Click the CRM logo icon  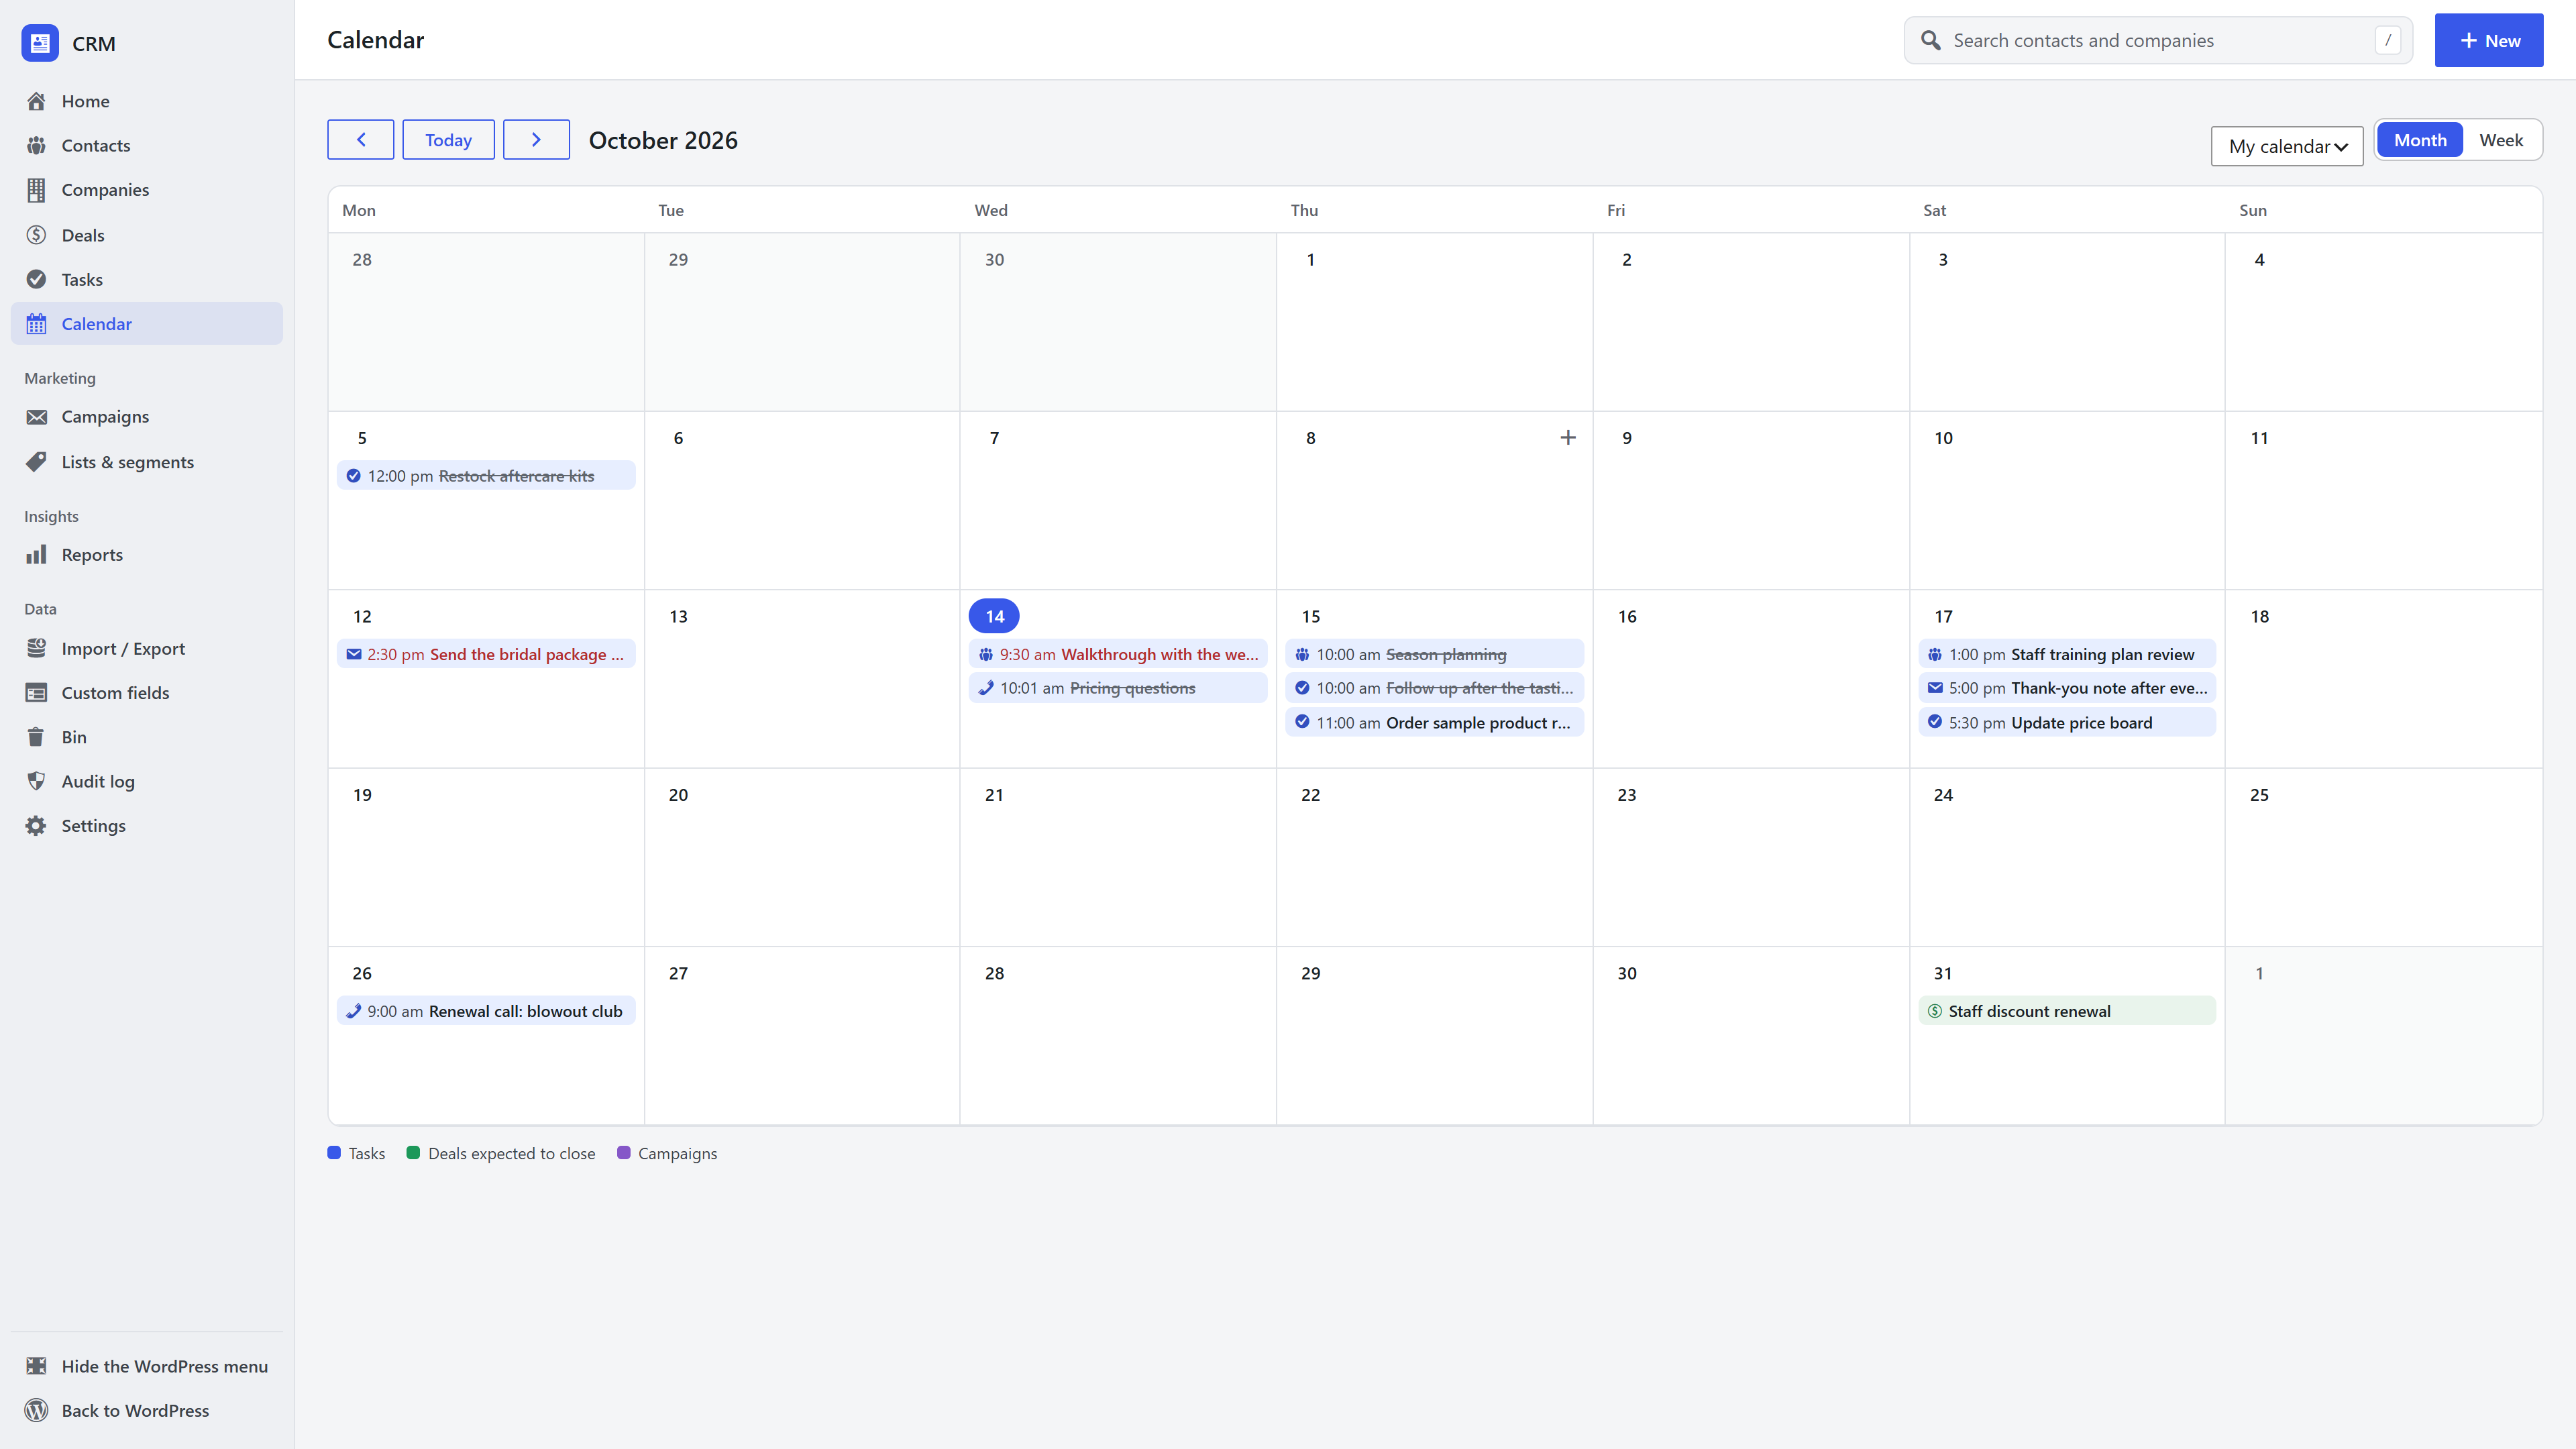tap(40, 43)
